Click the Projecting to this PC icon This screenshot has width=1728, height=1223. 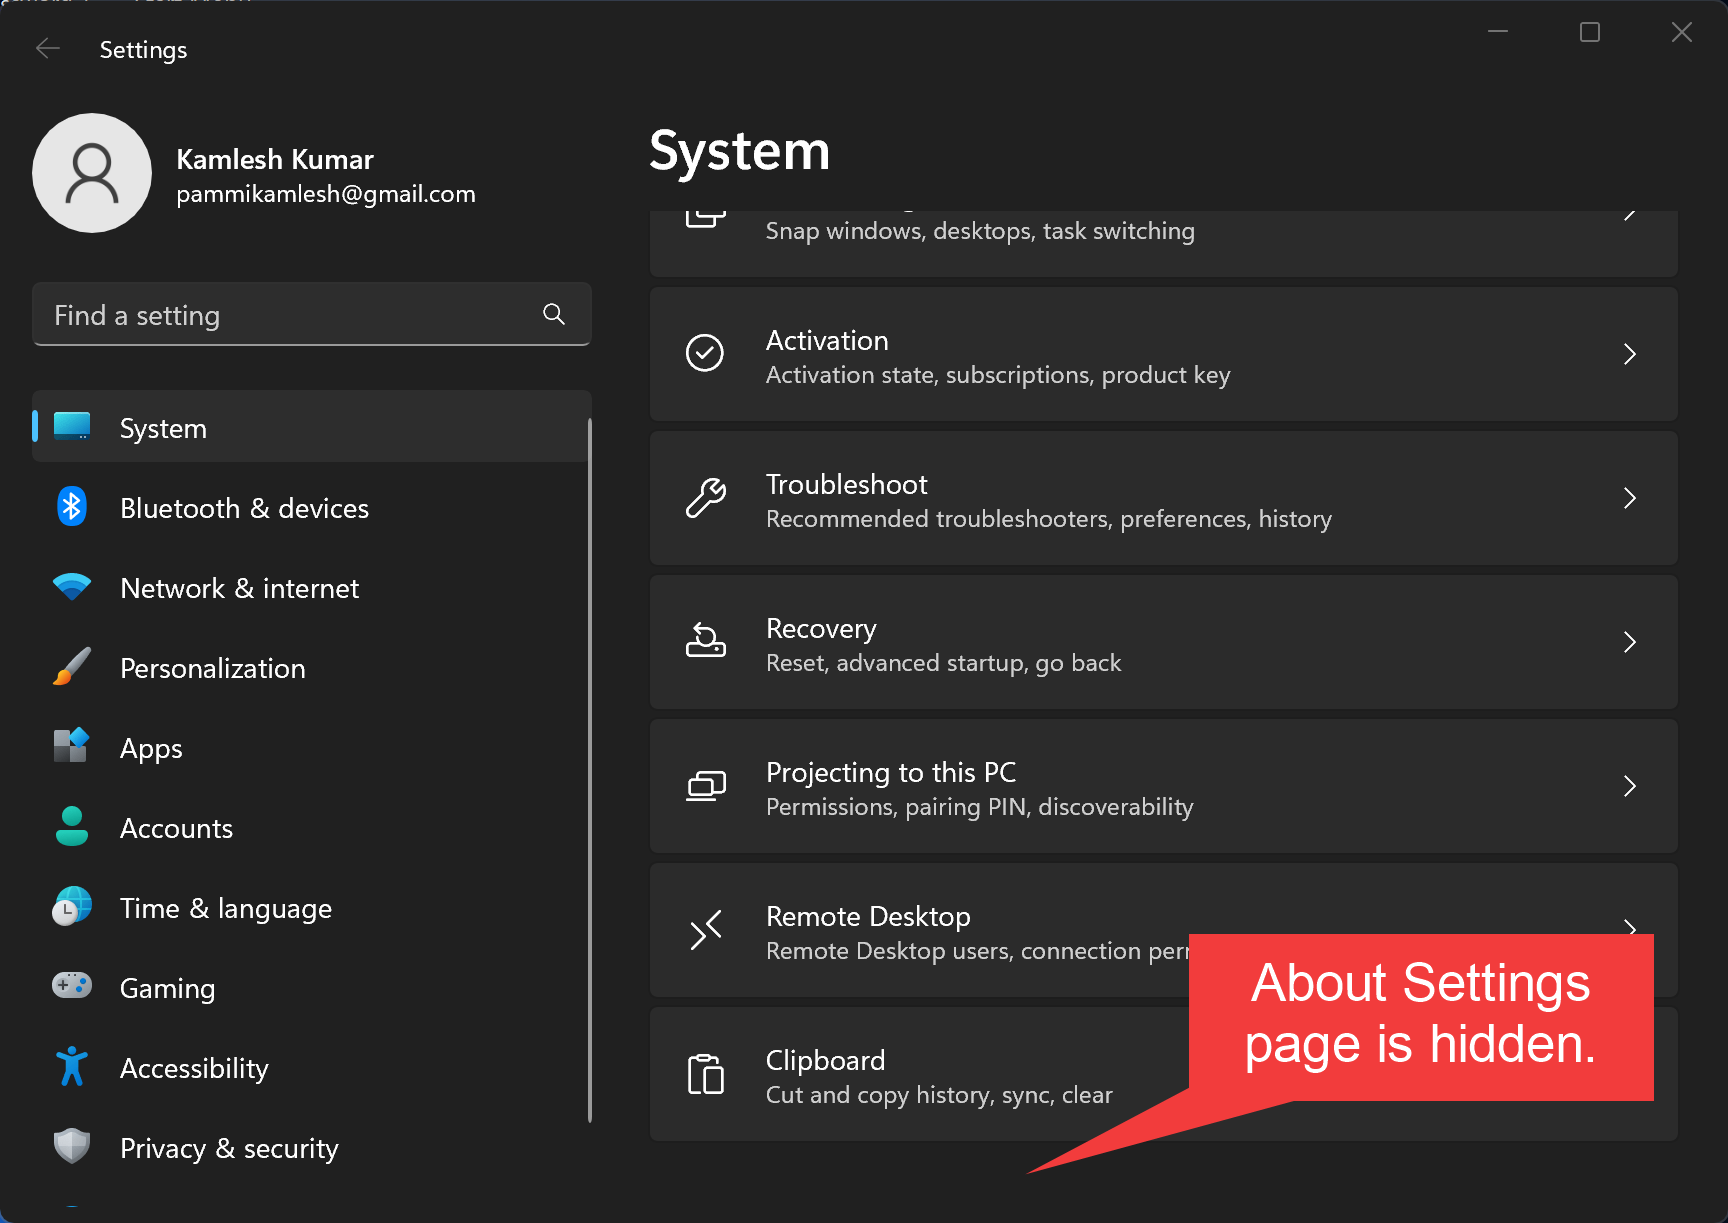(705, 785)
